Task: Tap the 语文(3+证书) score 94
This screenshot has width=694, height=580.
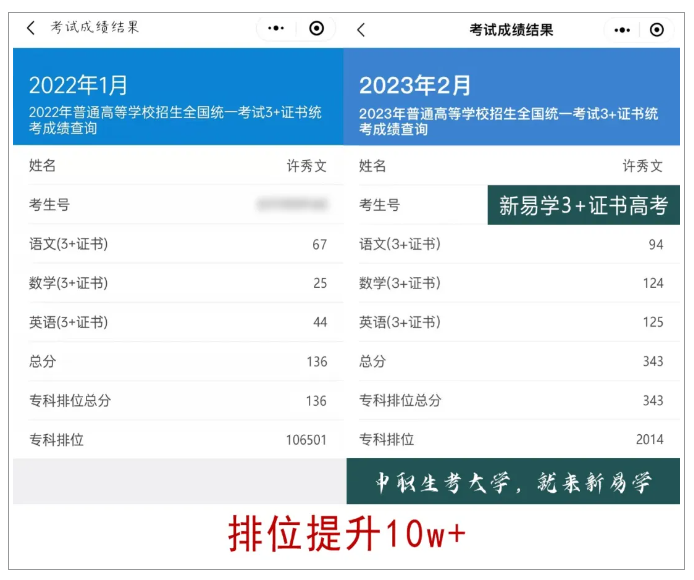Action: coord(656,244)
